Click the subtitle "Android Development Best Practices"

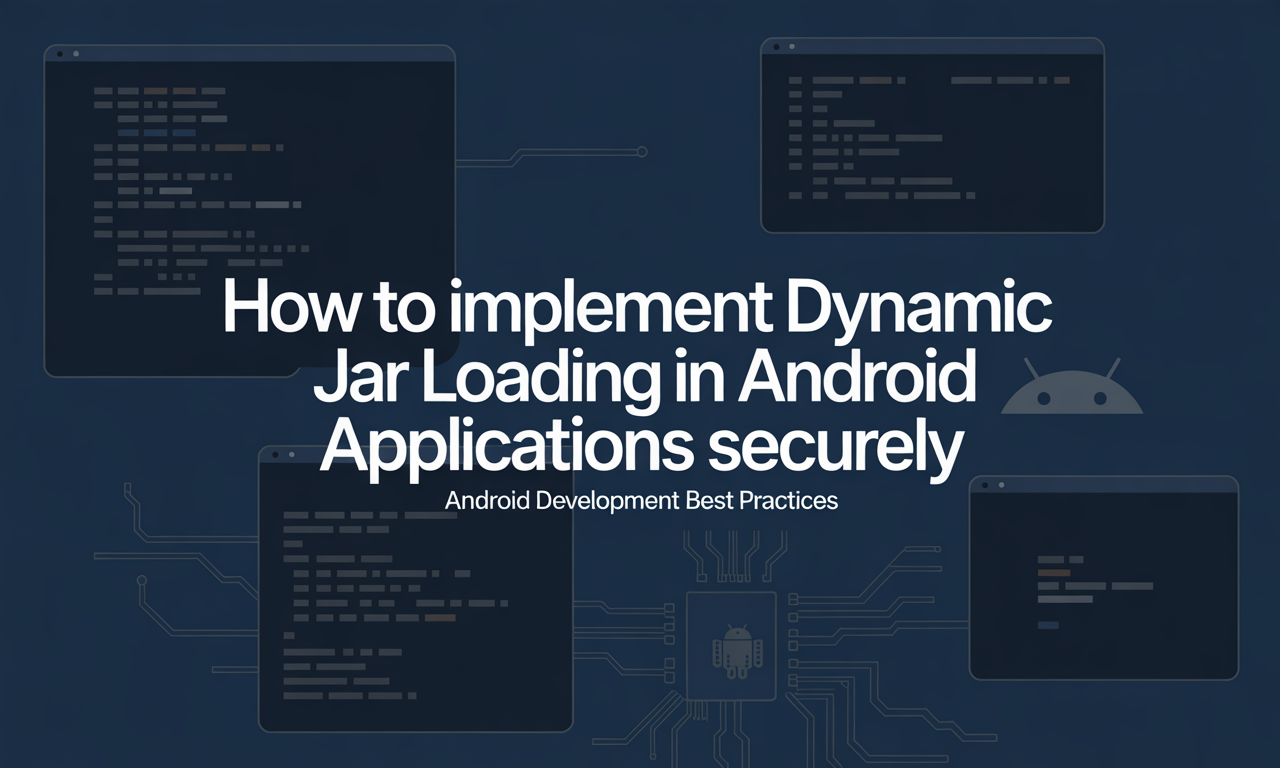[x=641, y=500]
